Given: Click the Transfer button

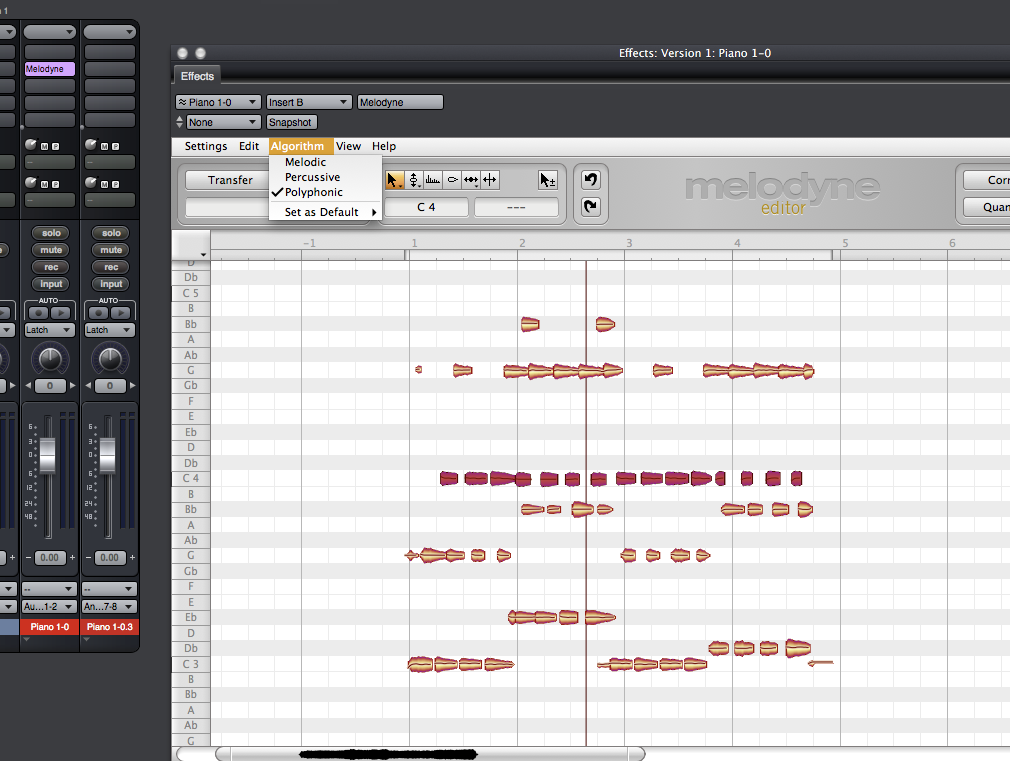Looking at the screenshot, I should click(230, 180).
